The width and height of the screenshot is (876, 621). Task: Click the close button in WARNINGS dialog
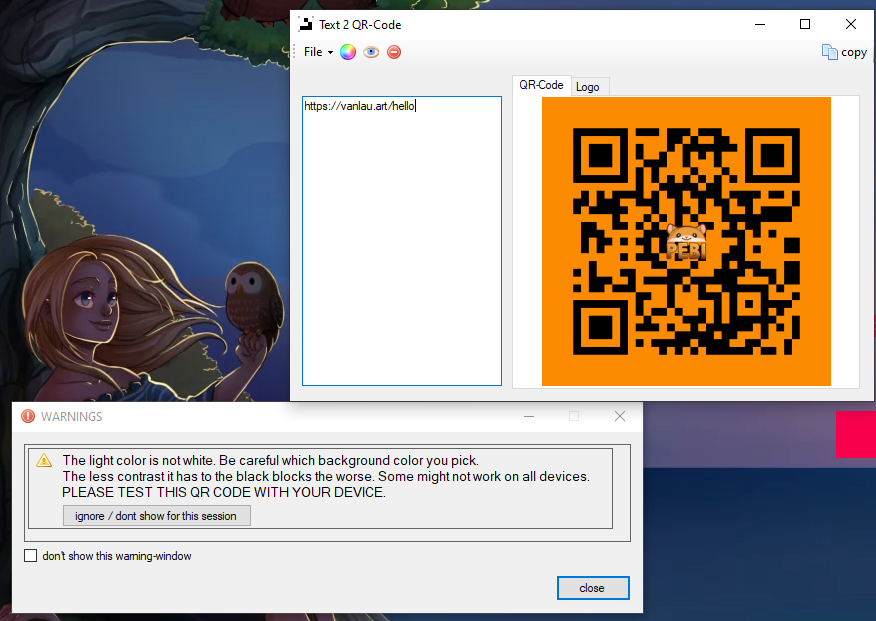(x=592, y=588)
